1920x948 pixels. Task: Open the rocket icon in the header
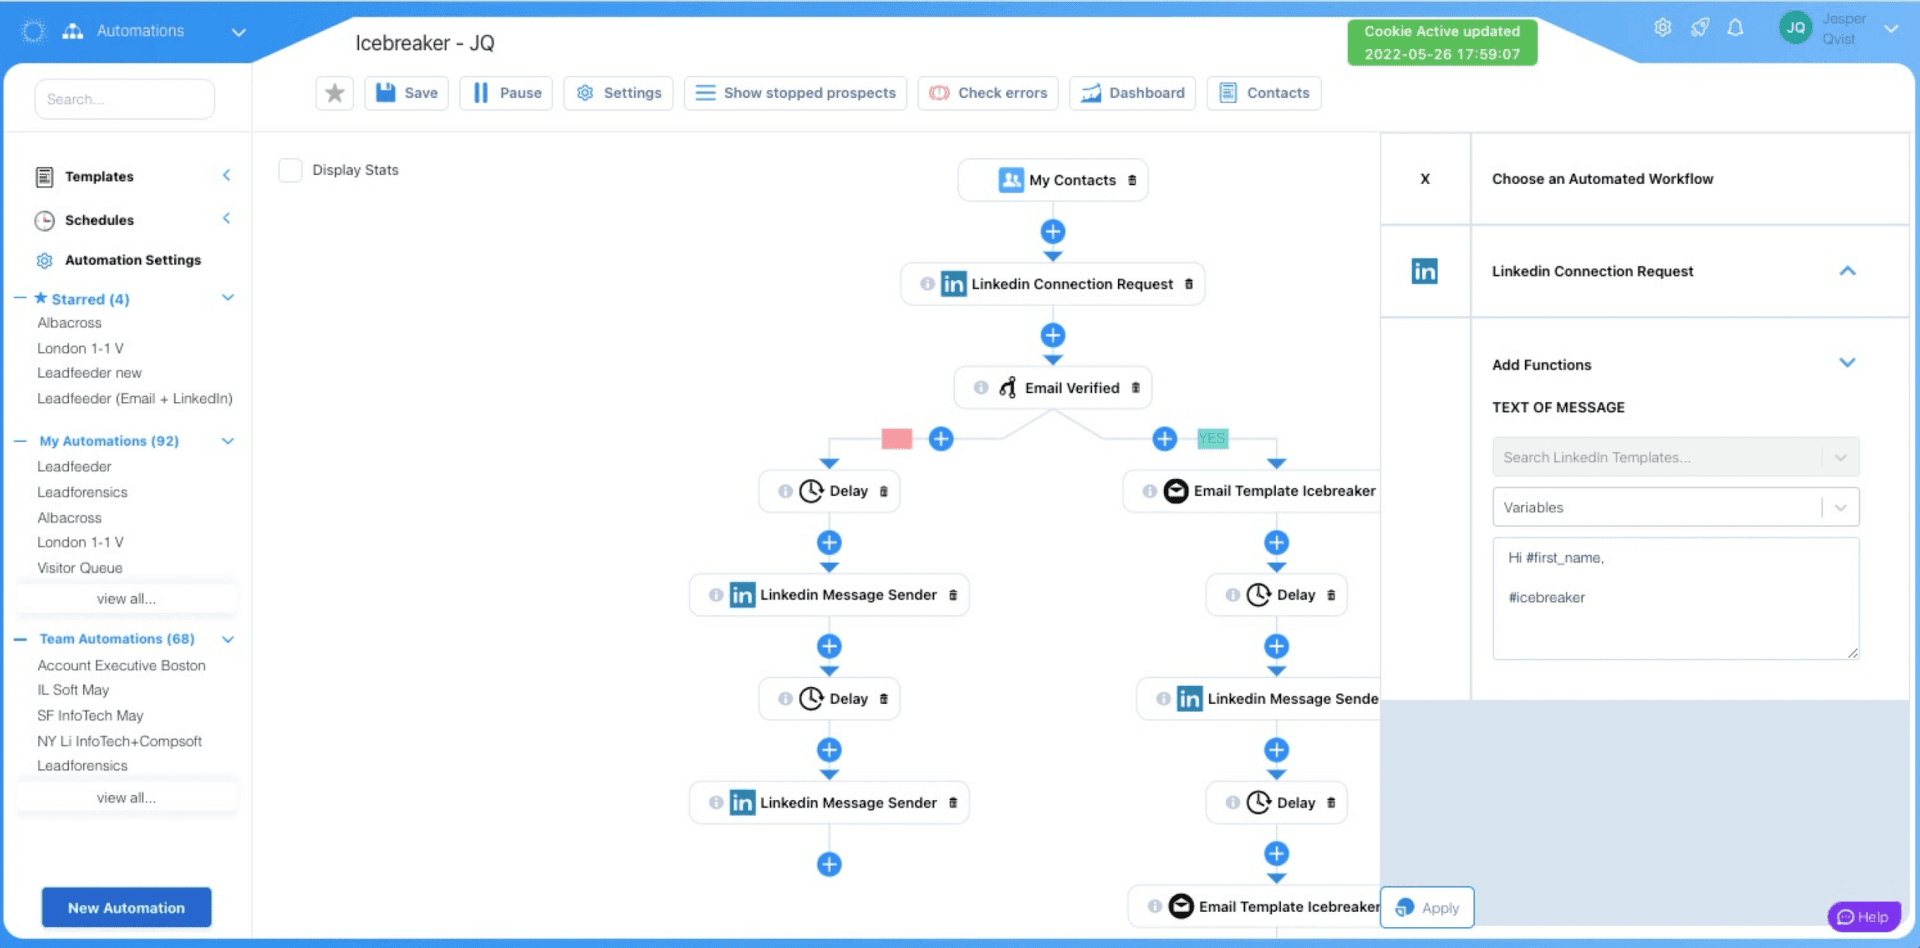click(1699, 28)
